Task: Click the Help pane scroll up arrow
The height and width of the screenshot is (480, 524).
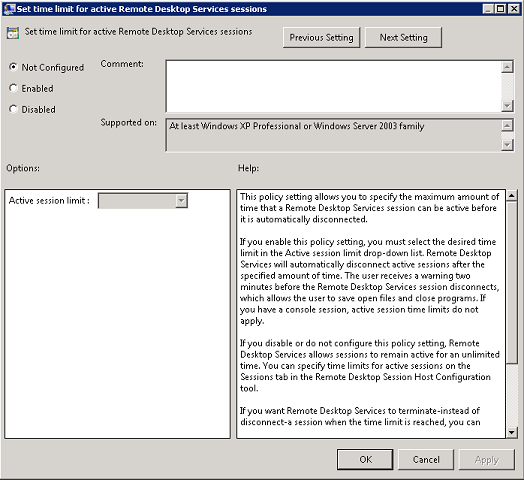Action: [x=512, y=195]
